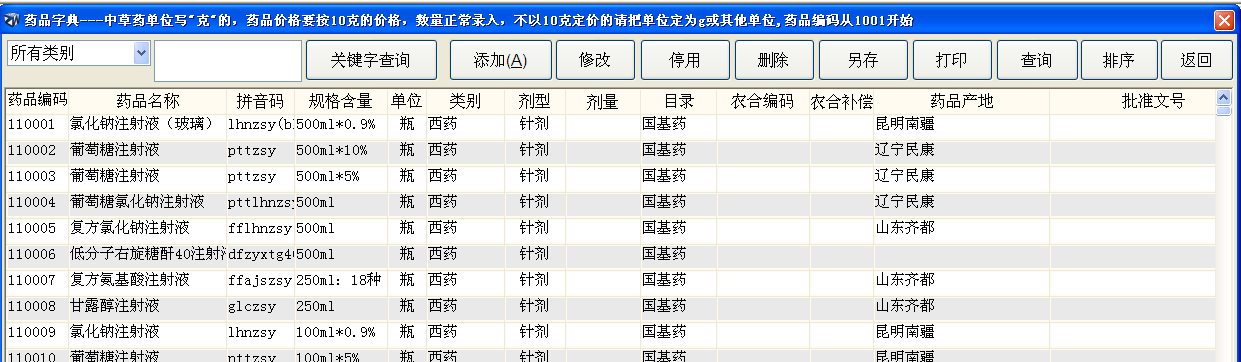Click the 药品产地 column header

point(961,101)
